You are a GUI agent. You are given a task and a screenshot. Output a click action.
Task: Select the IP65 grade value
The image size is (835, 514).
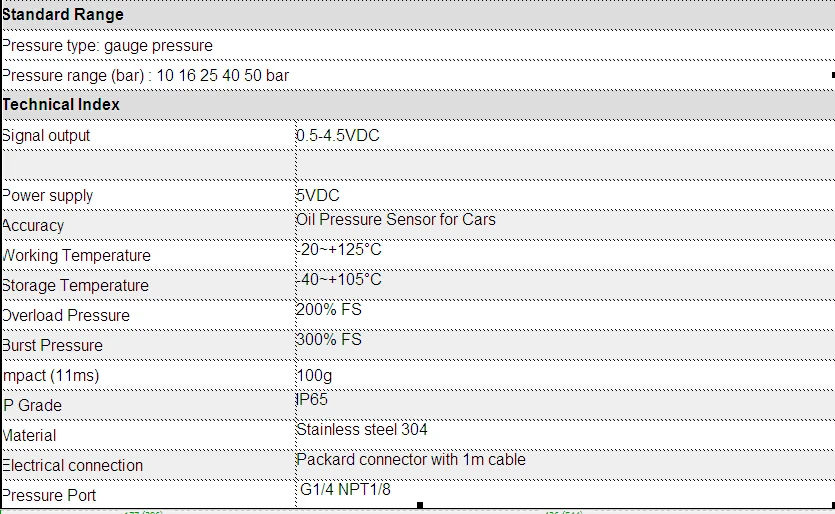tap(313, 399)
